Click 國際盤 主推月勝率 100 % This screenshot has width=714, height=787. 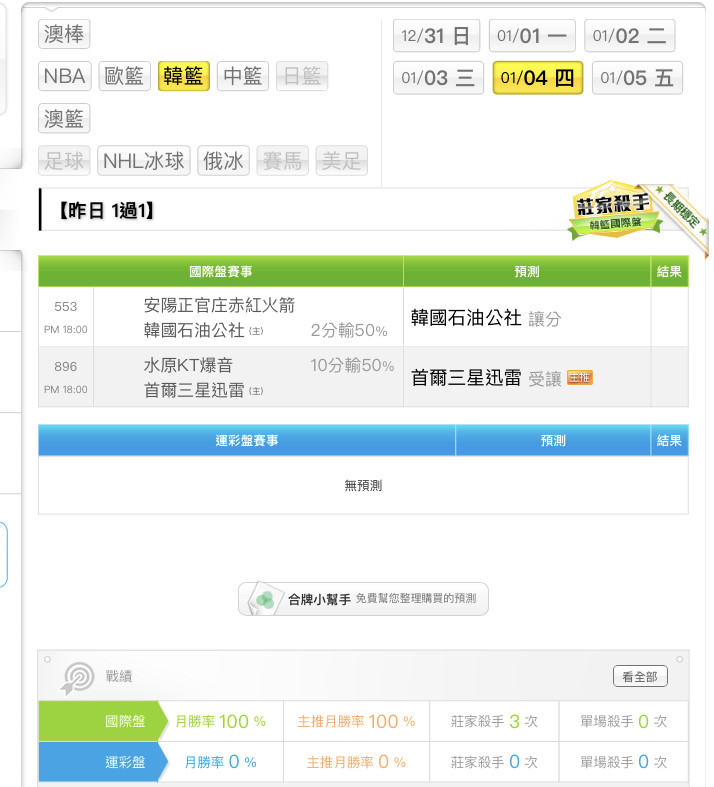356,721
